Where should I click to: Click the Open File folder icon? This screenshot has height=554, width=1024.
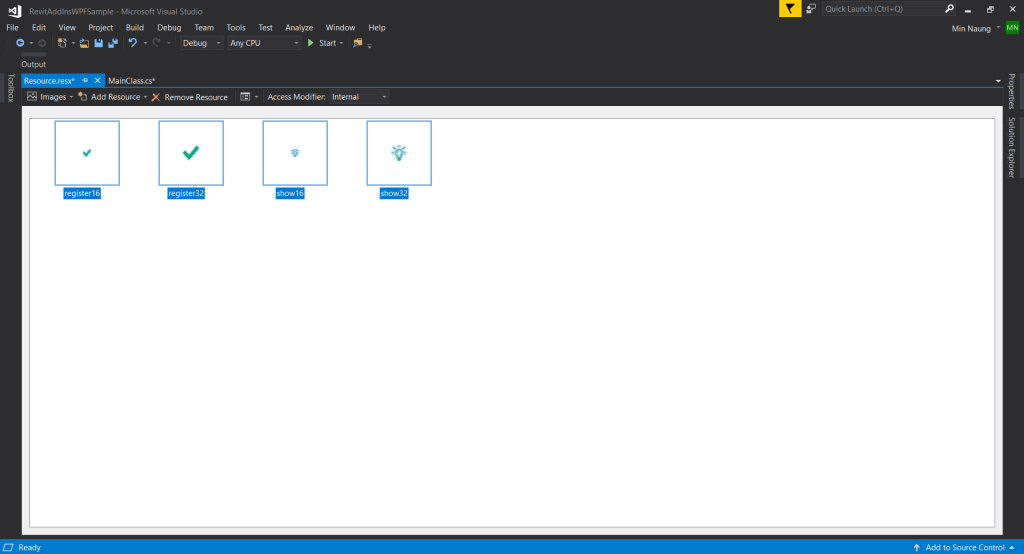85,43
